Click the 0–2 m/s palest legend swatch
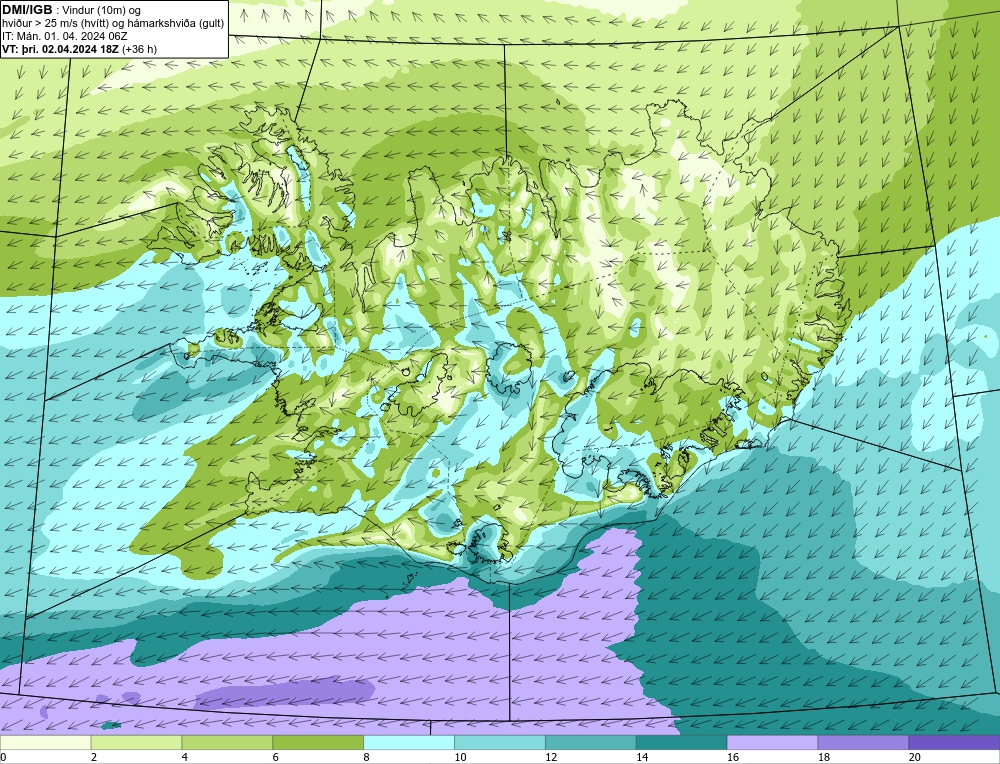 [45, 742]
